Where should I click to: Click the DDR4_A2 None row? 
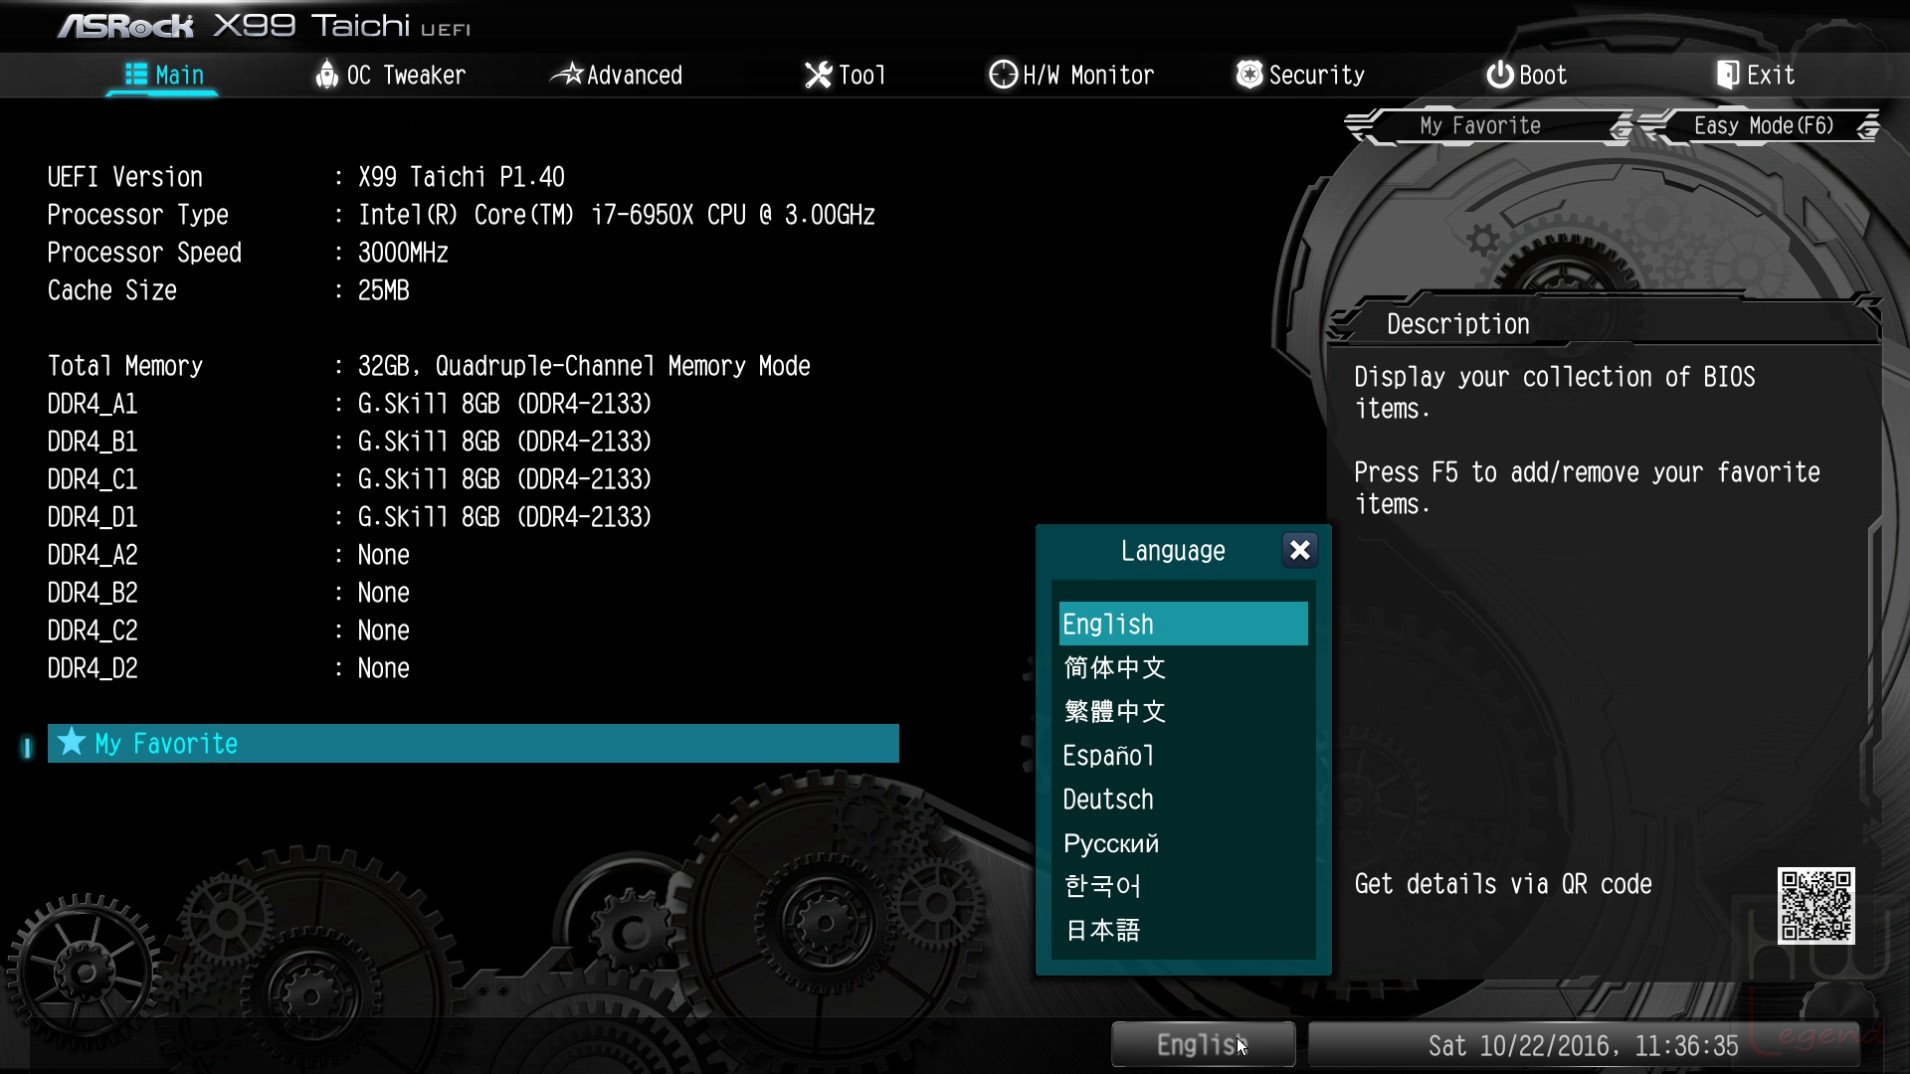[x=229, y=555]
